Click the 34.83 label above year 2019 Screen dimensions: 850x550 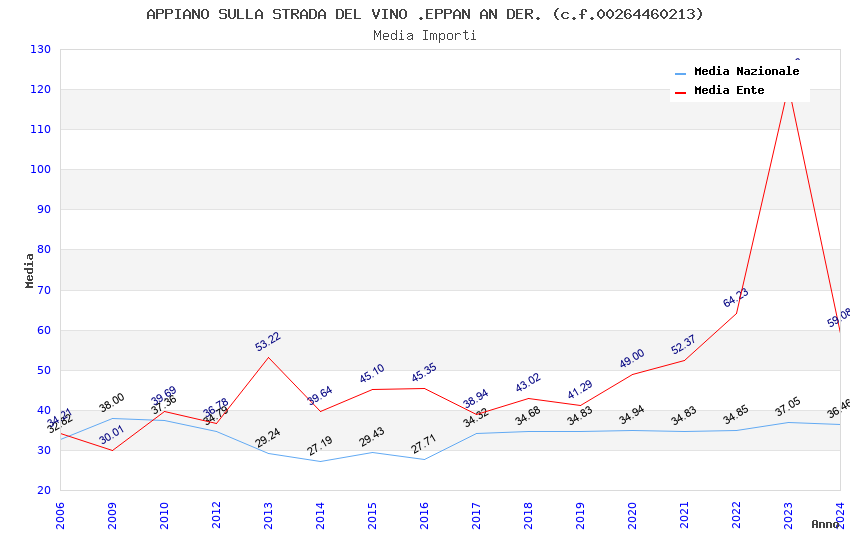pos(580,416)
